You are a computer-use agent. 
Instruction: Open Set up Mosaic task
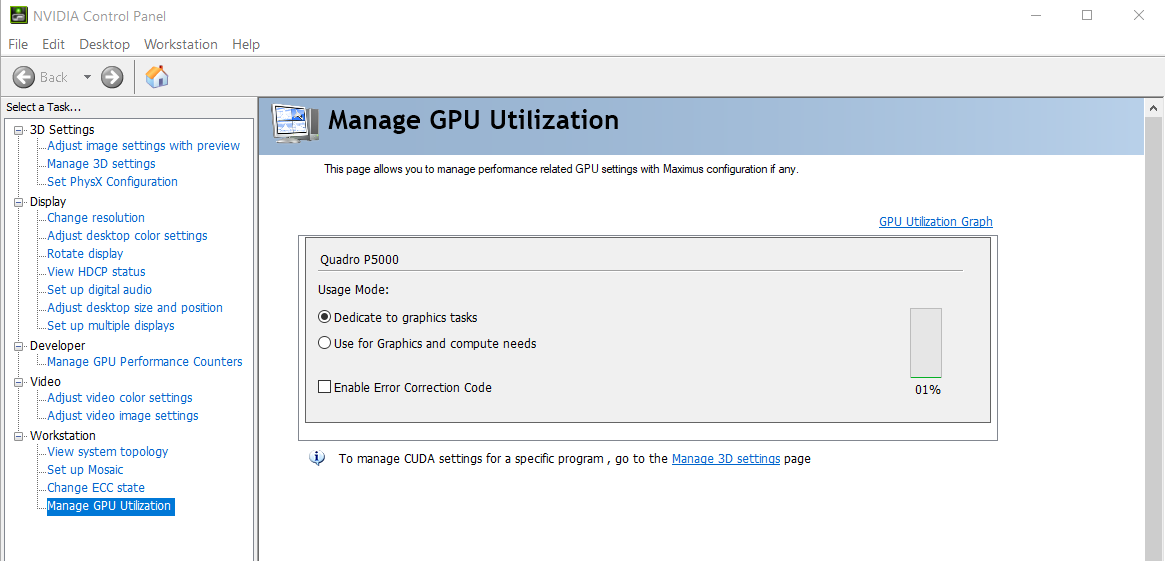85,470
